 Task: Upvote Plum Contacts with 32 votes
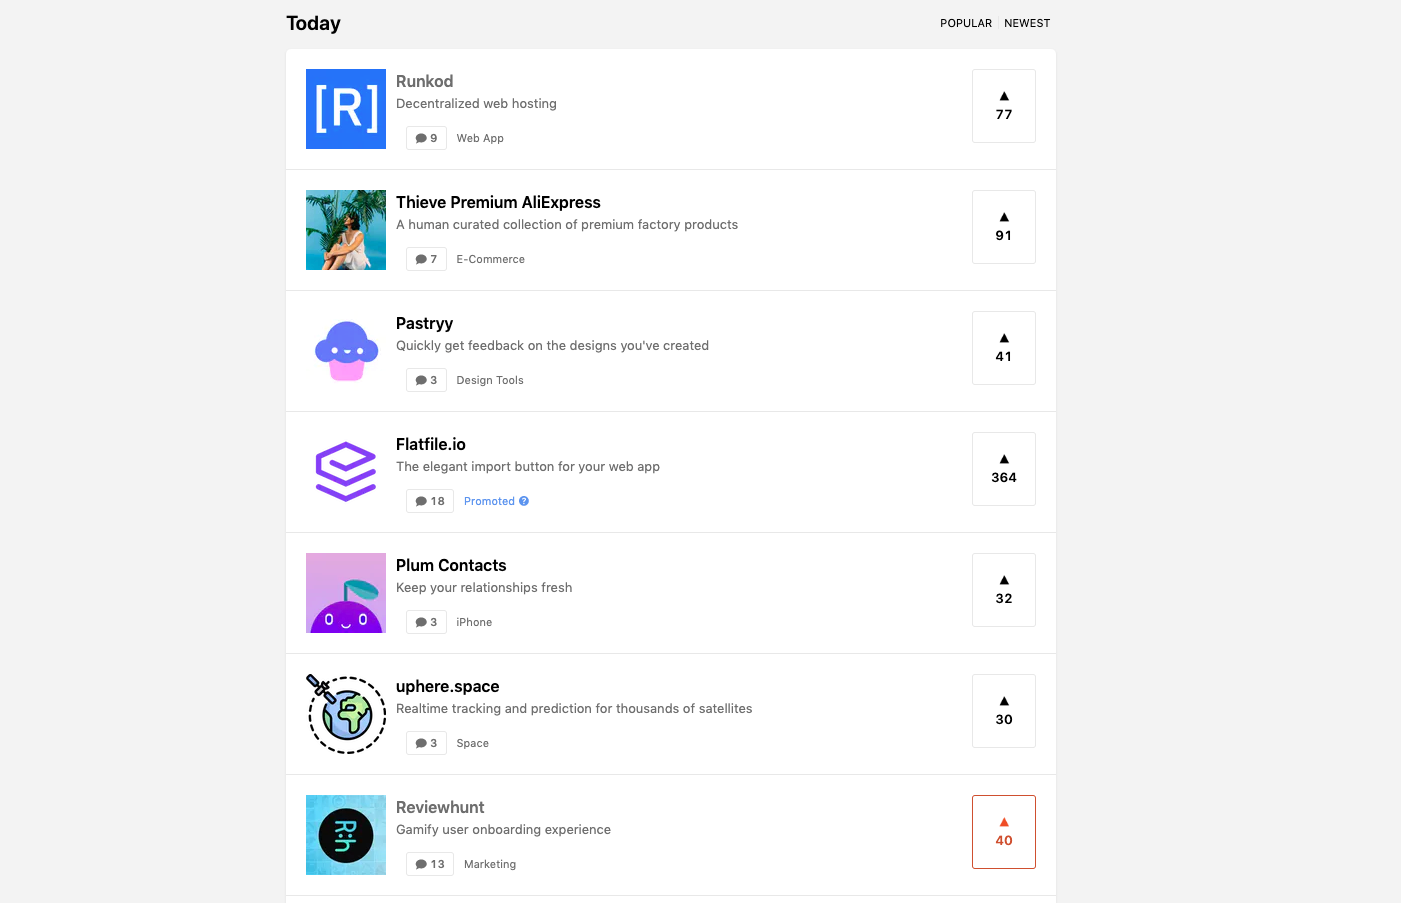[1004, 590]
